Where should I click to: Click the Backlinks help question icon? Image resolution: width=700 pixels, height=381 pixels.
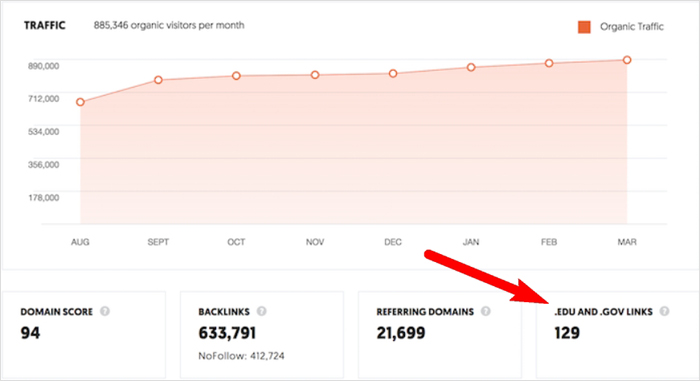pos(262,311)
